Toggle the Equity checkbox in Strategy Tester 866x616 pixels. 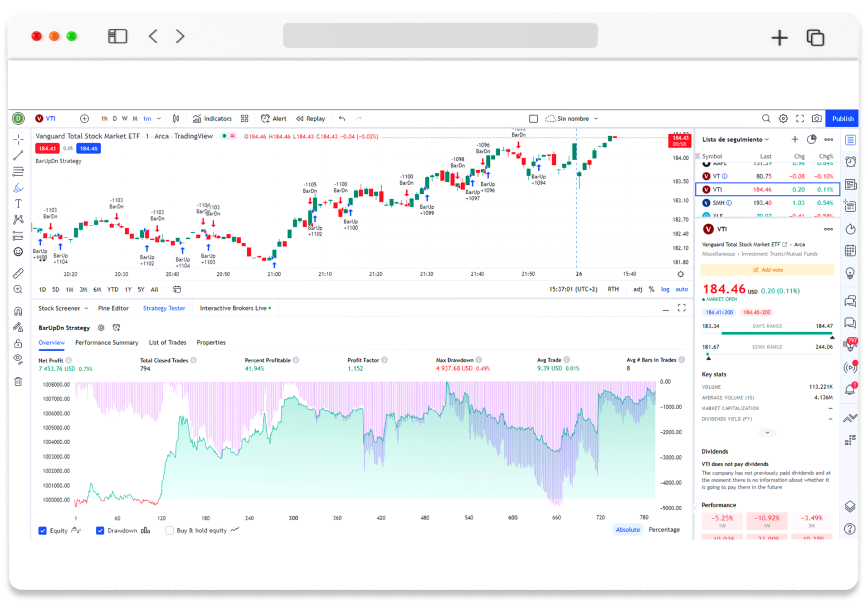43,531
